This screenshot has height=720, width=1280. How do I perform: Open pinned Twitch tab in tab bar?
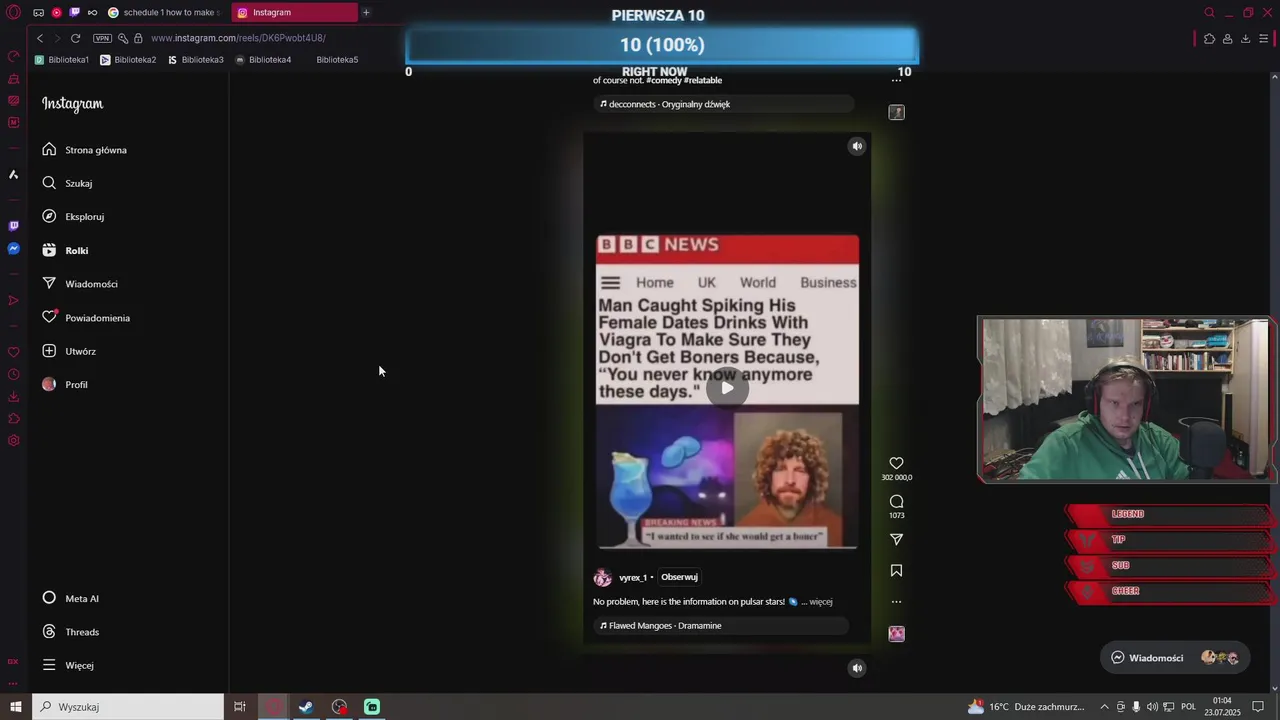(74, 13)
